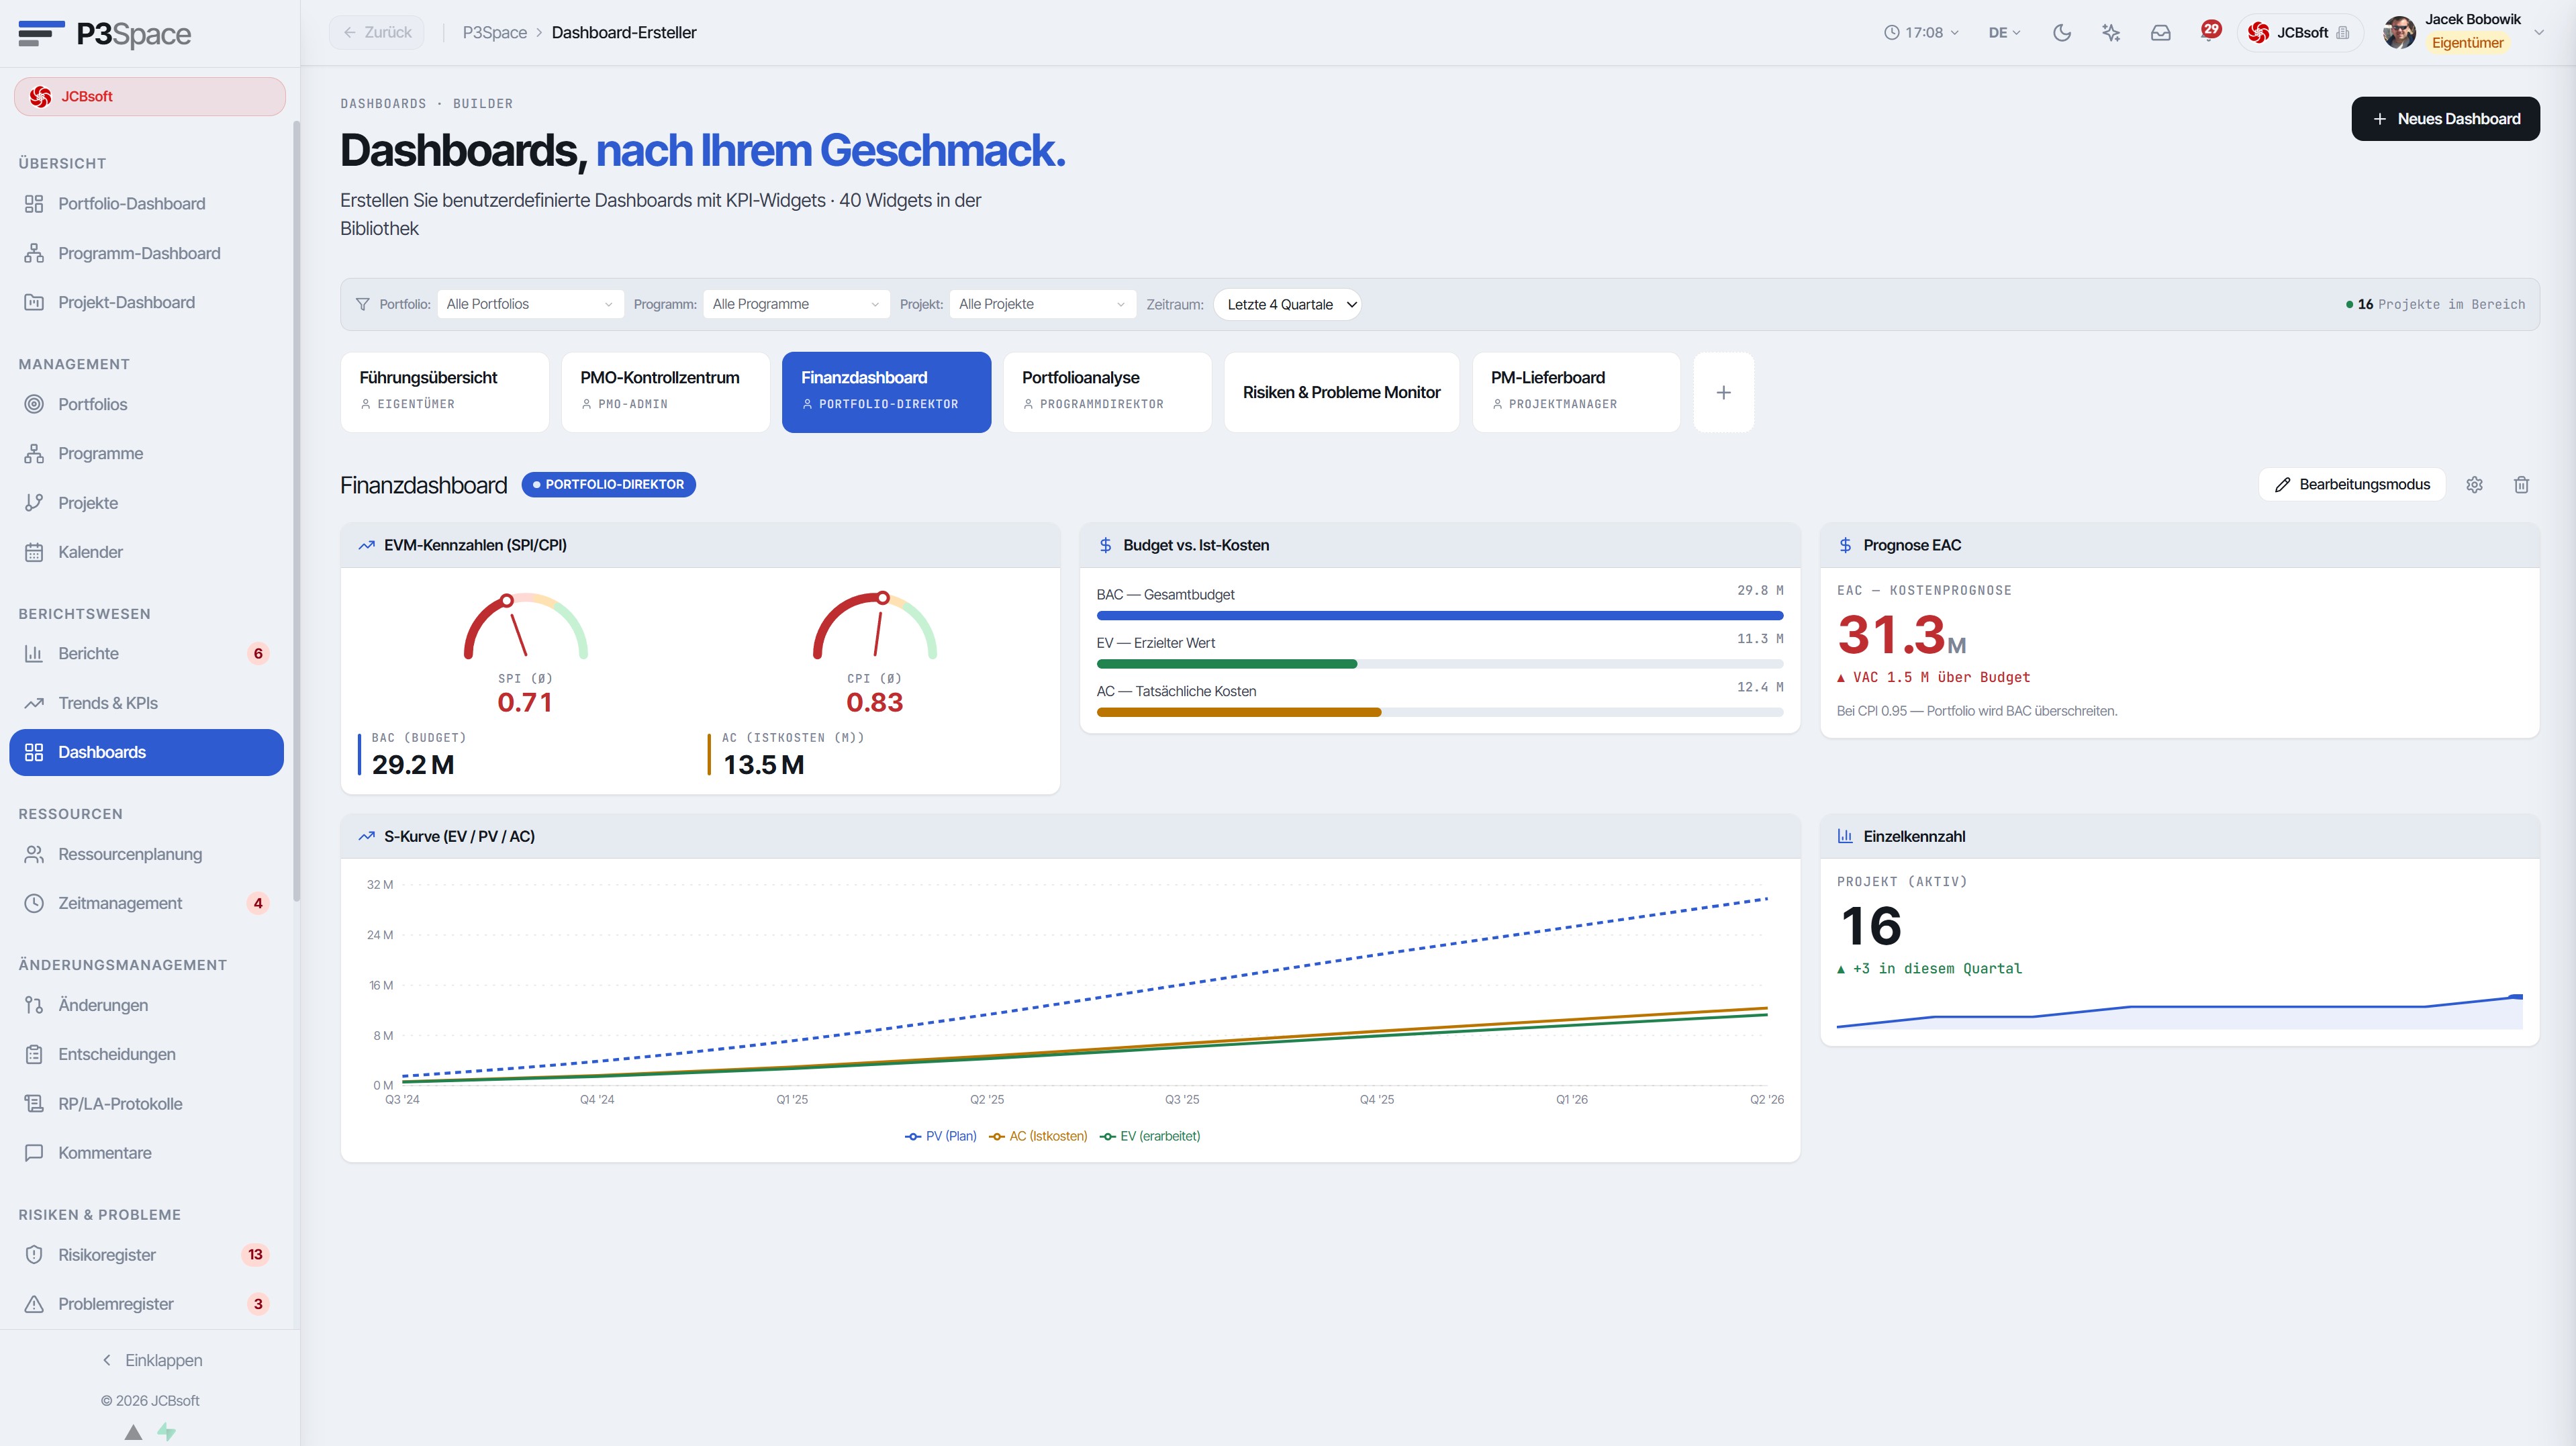
Task: Click the dashboard settings gear icon
Action: (2474, 485)
